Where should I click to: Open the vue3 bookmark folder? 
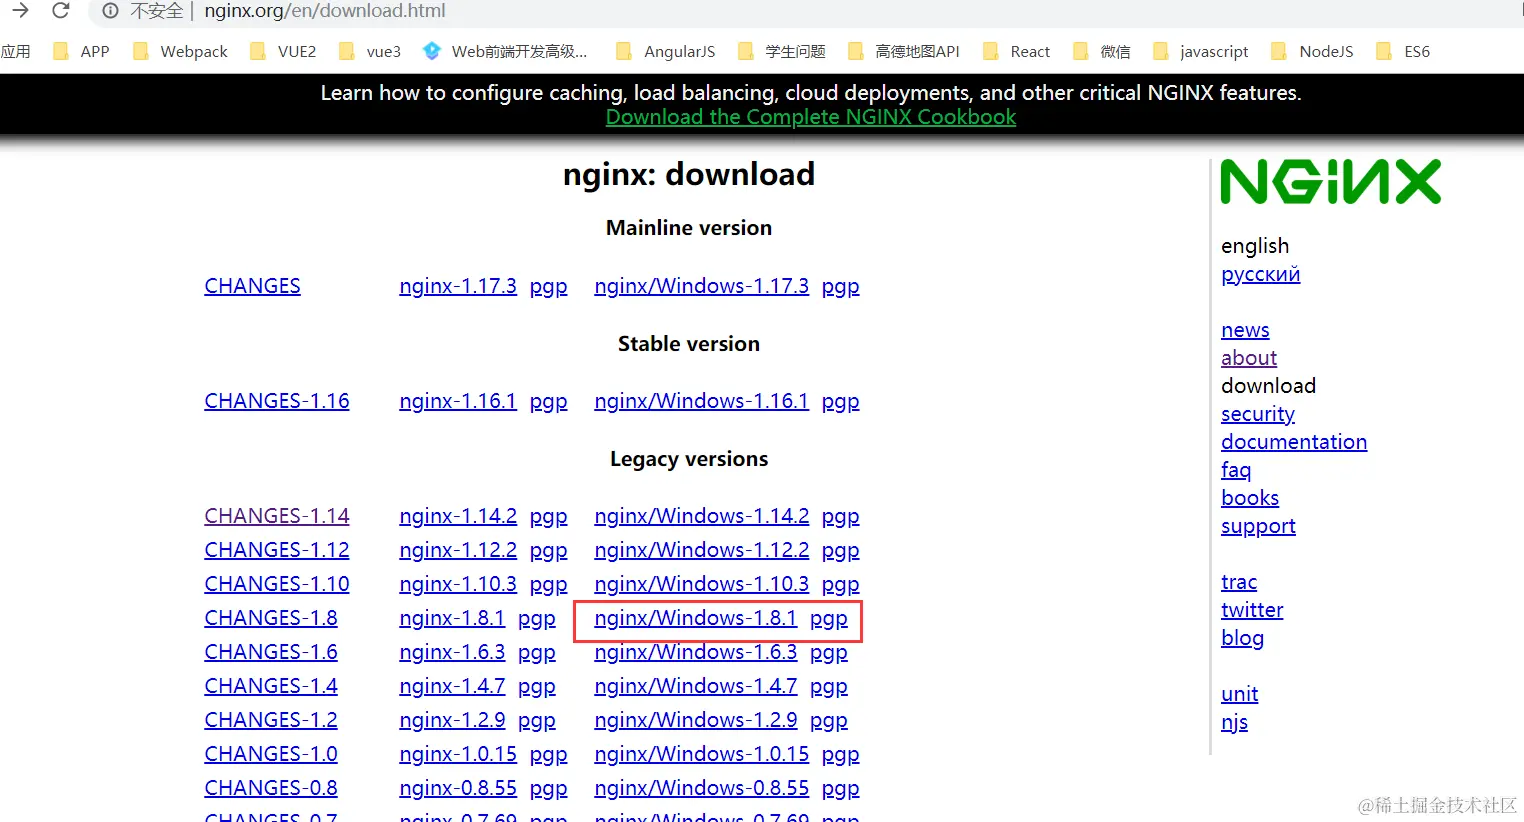click(x=370, y=51)
